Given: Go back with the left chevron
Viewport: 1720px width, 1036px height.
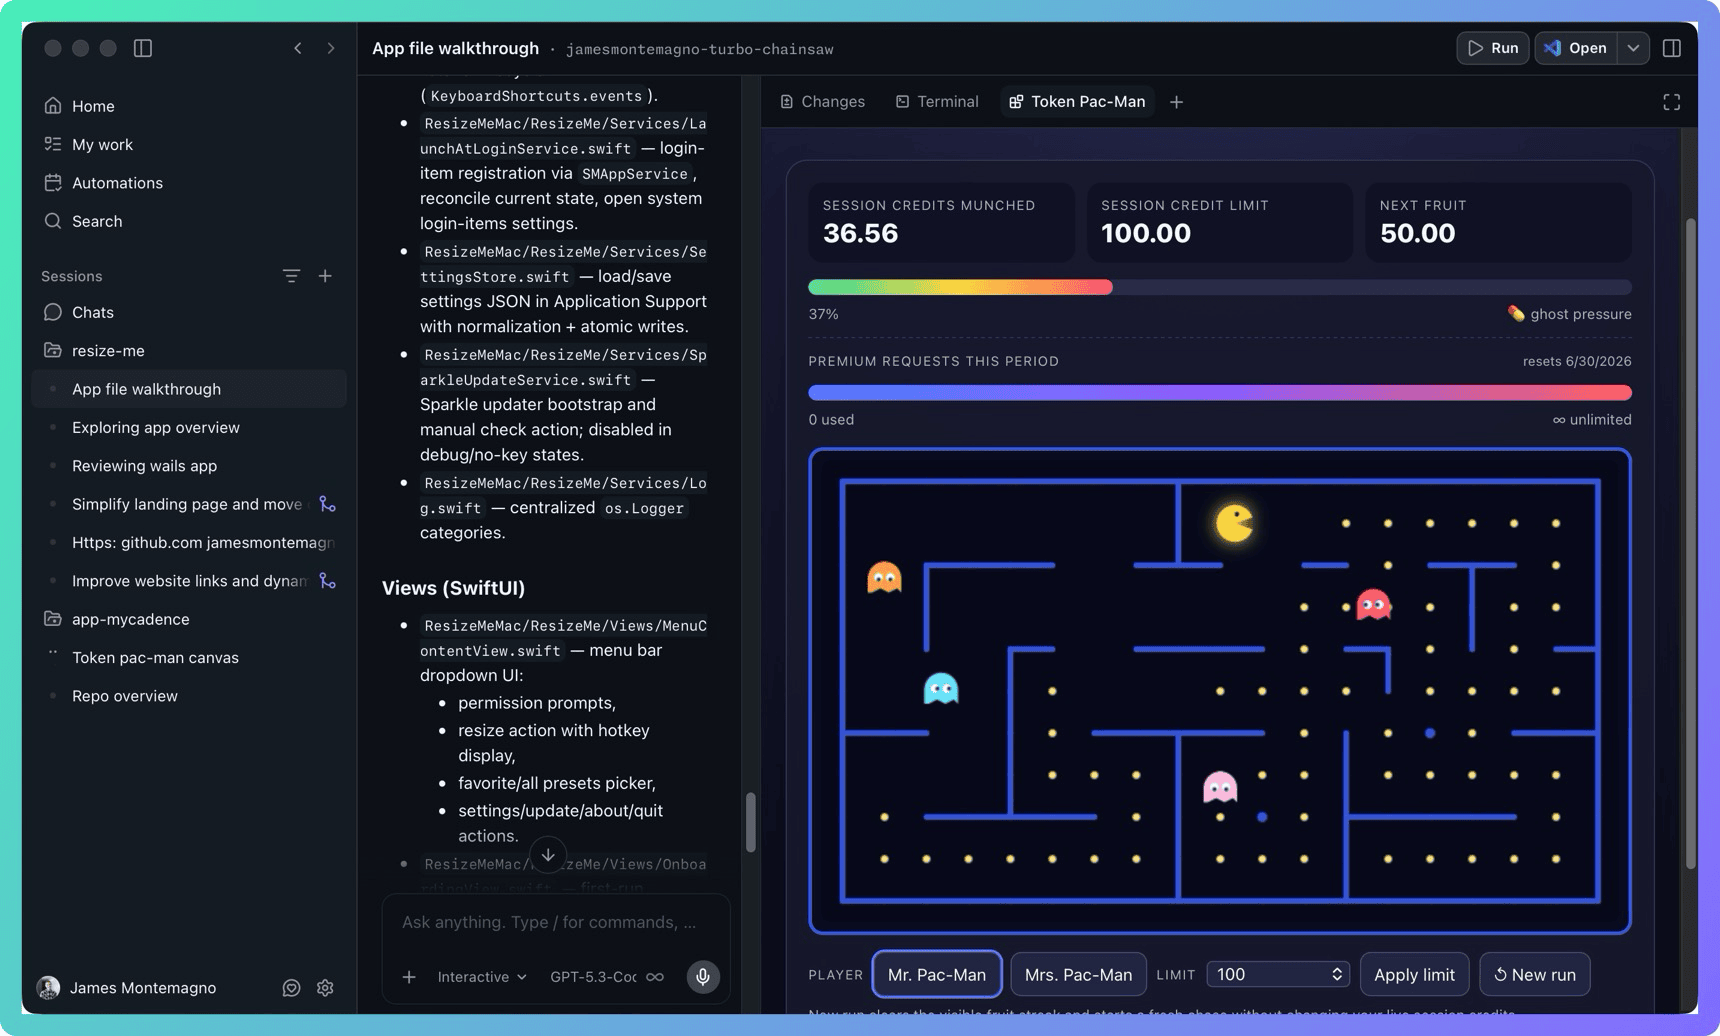Looking at the screenshot, I should (x=298, y=48).
